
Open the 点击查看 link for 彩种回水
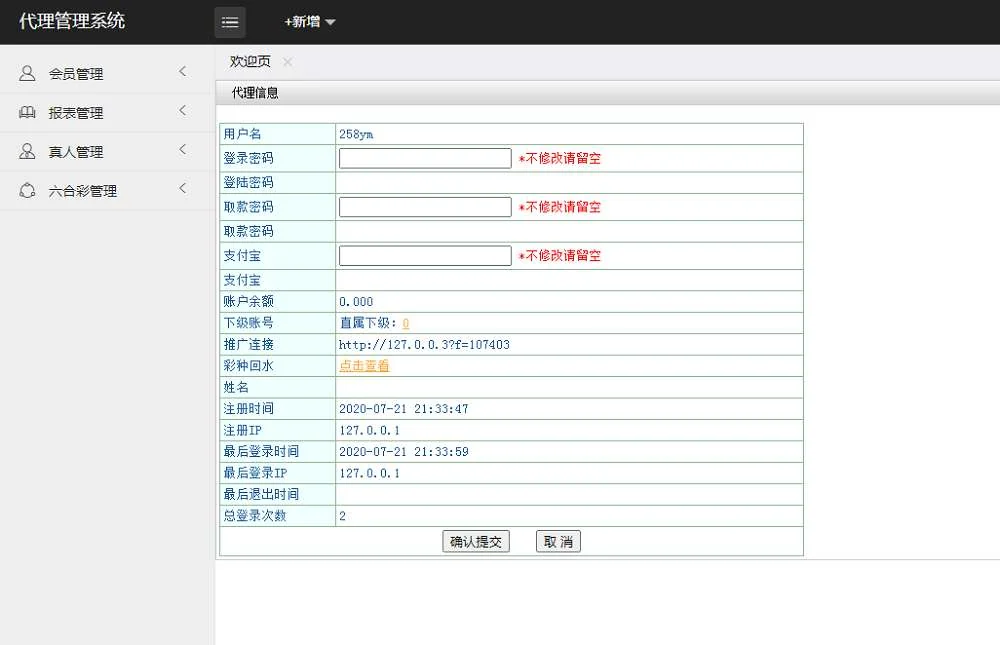pyautogui.click(x=364, y=366)
